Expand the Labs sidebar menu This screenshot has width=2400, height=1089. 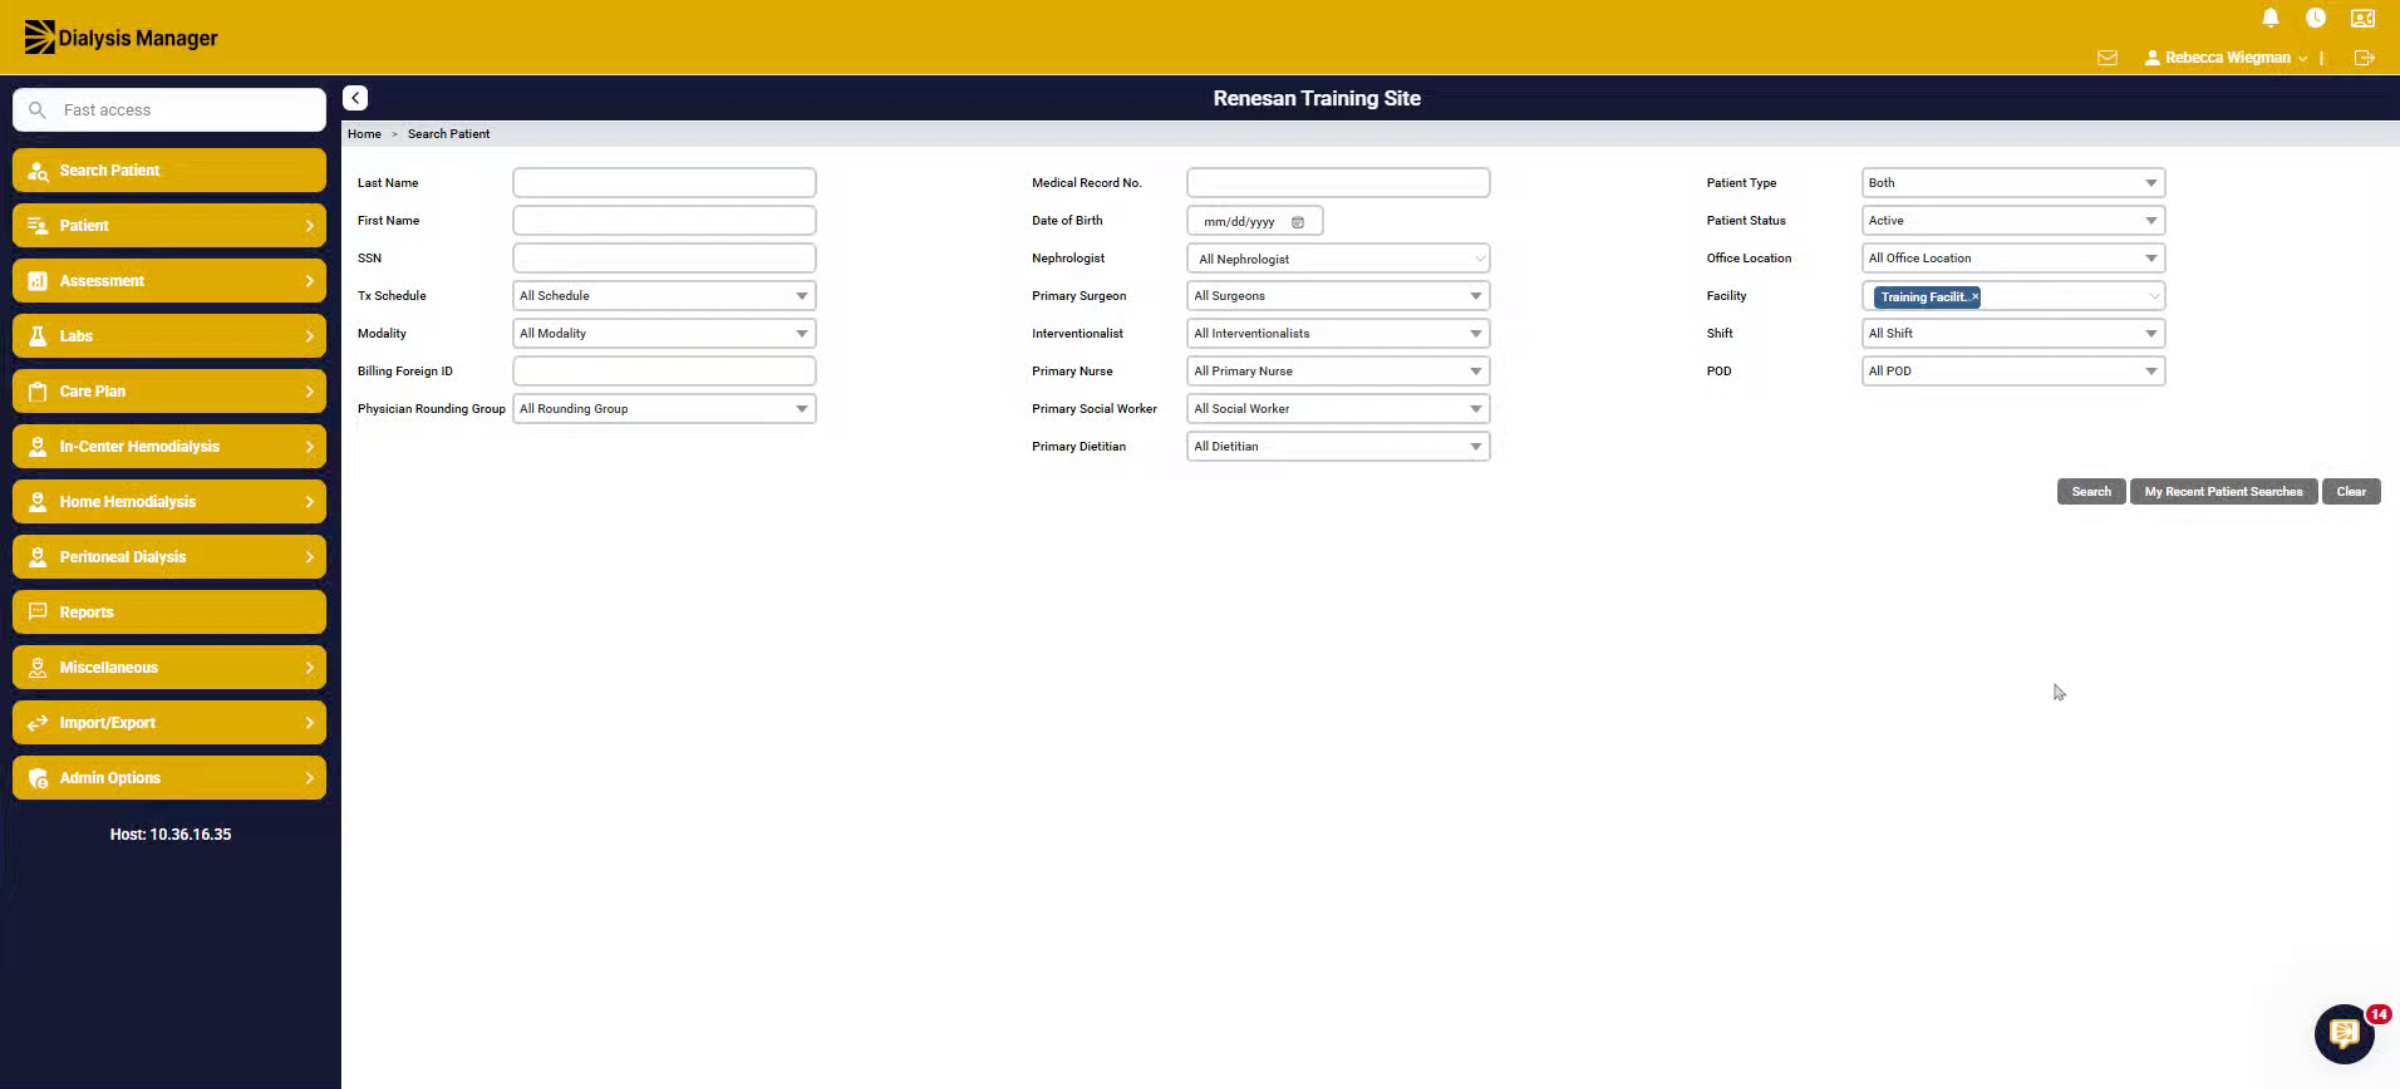(169, 336)
